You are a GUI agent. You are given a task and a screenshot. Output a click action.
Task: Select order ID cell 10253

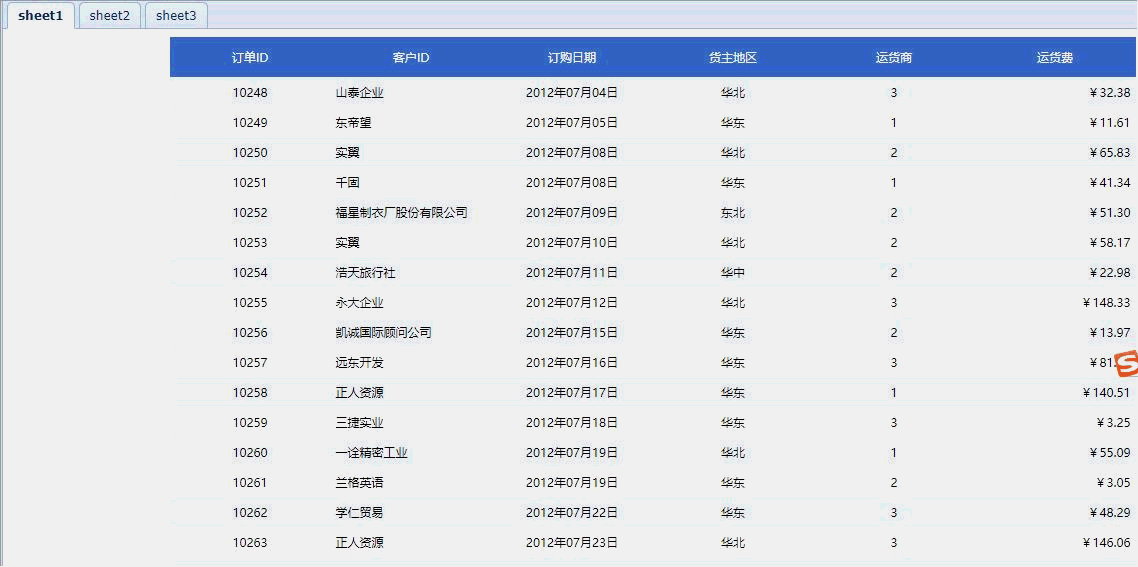250,242
